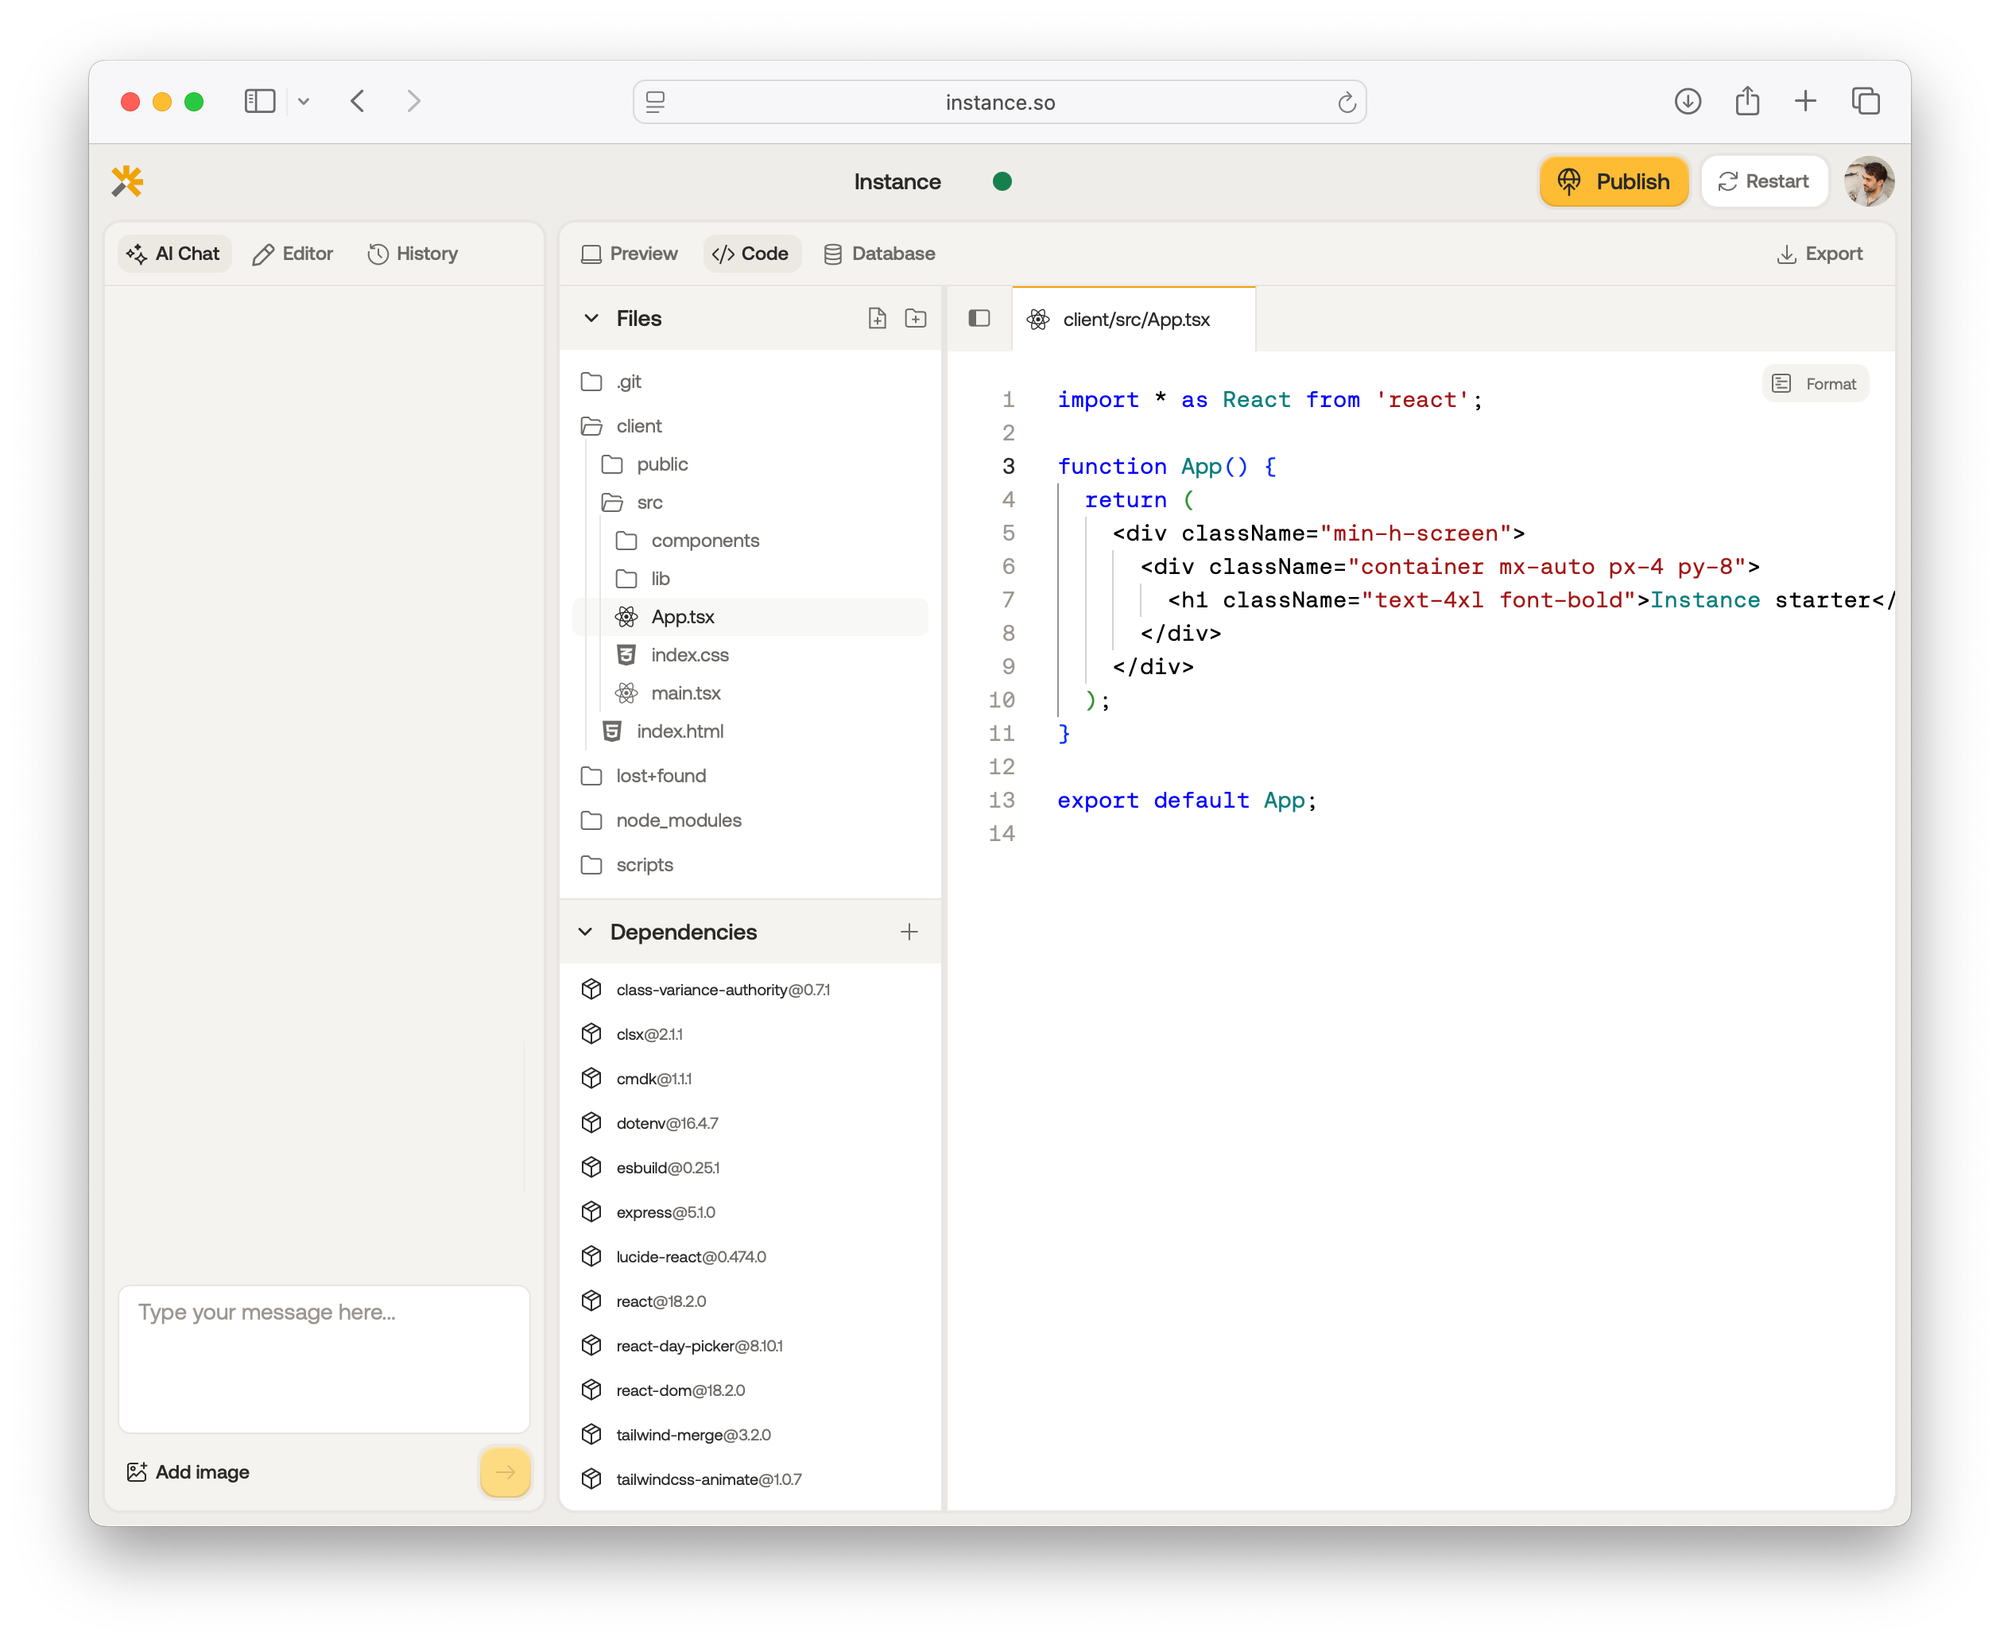
Task: Switch to the Preview tab
Action: pos(629,254)
